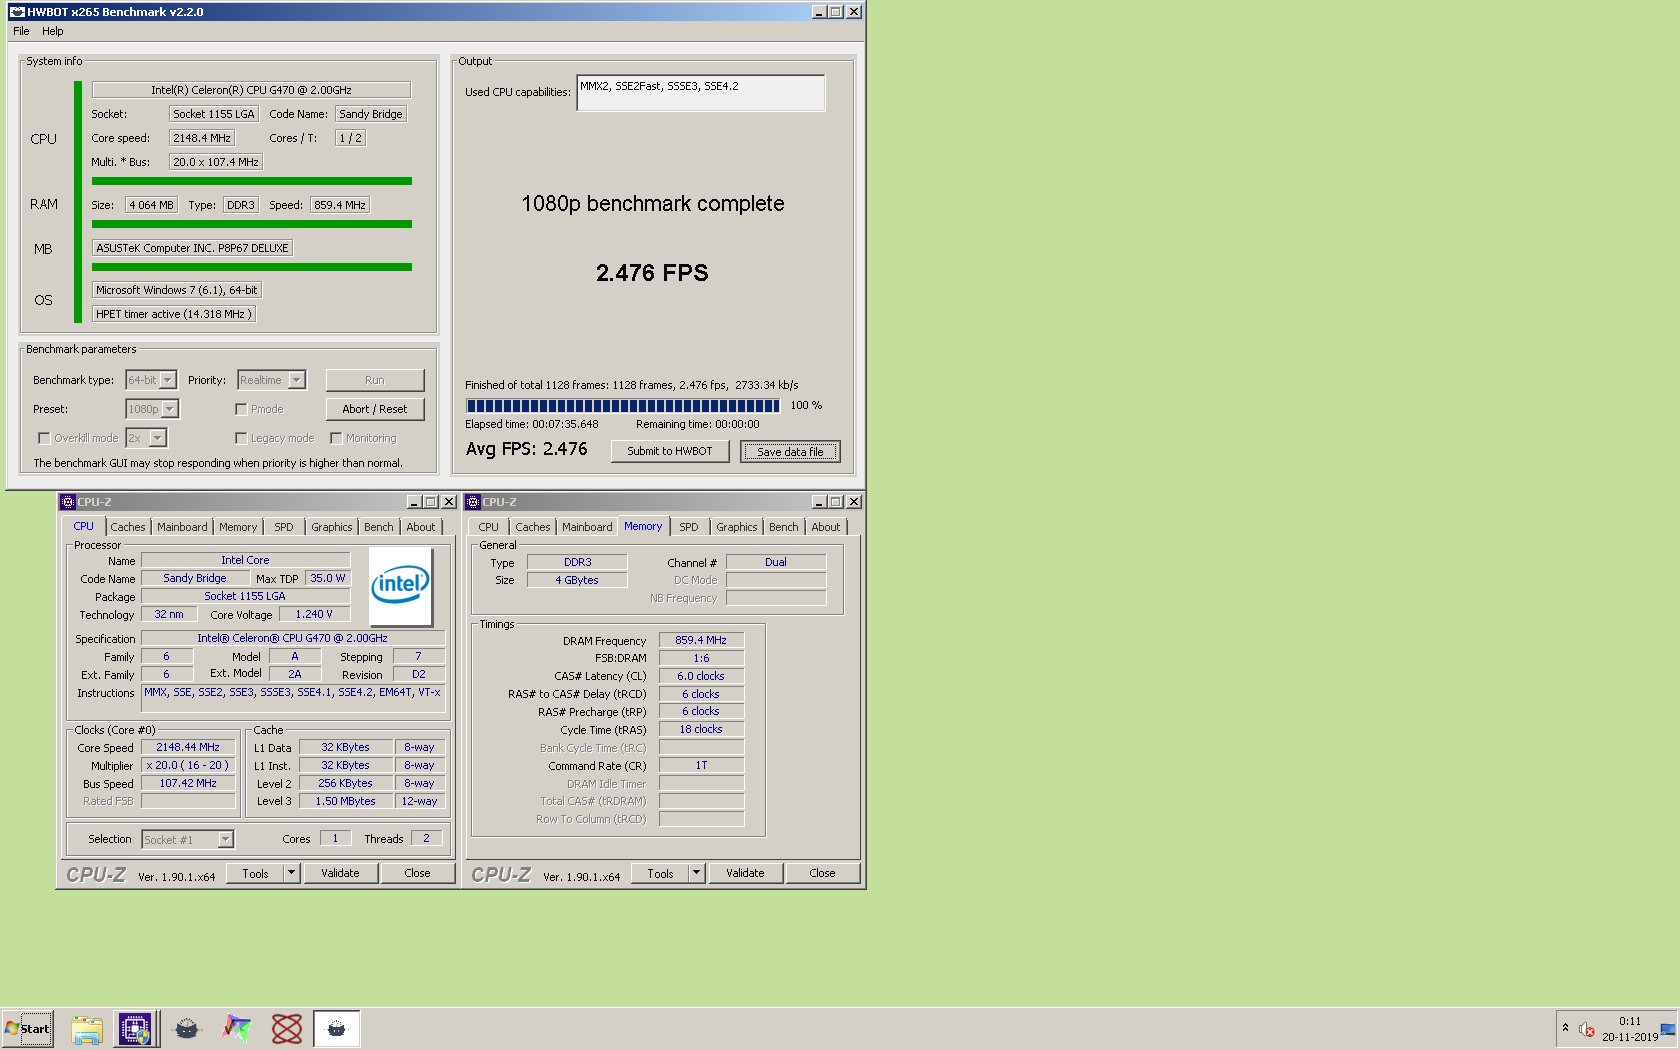The height and width of the screenshot is (1050, 1680).
Task: Click the Abort / Reset button
Action: 375,409
